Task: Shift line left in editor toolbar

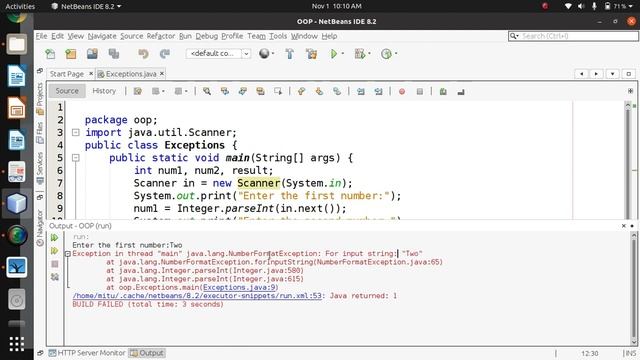Action: coord(361,91)
